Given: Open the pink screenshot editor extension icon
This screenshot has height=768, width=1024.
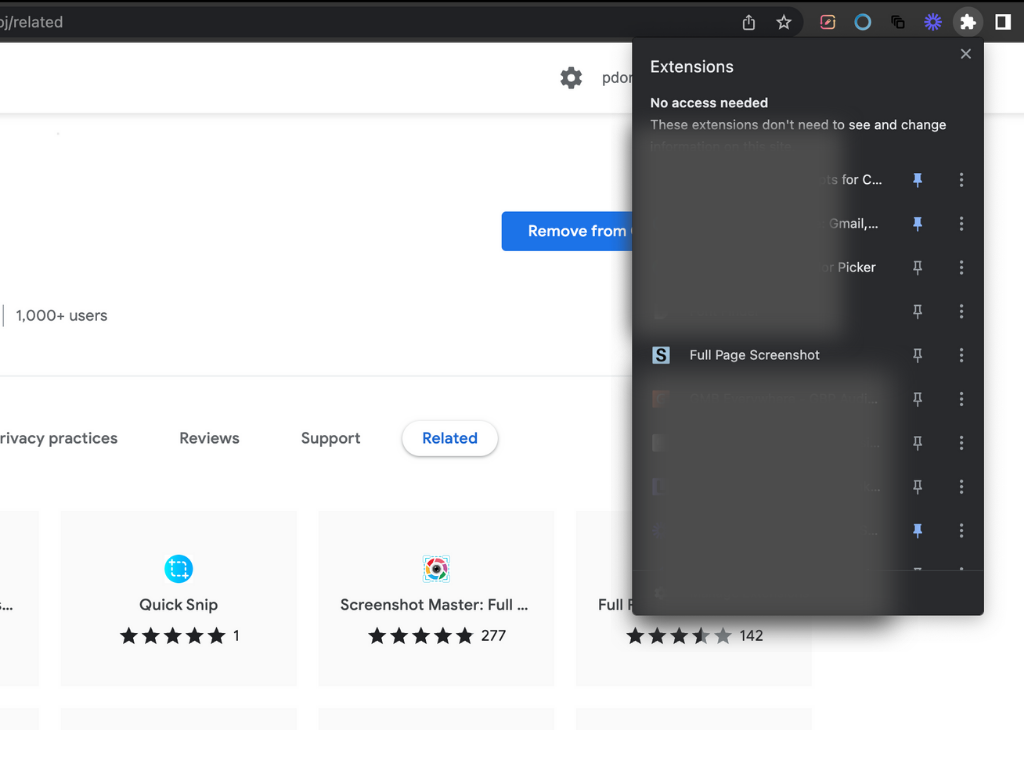Looking at the screenshot, I should coord(827,21).
